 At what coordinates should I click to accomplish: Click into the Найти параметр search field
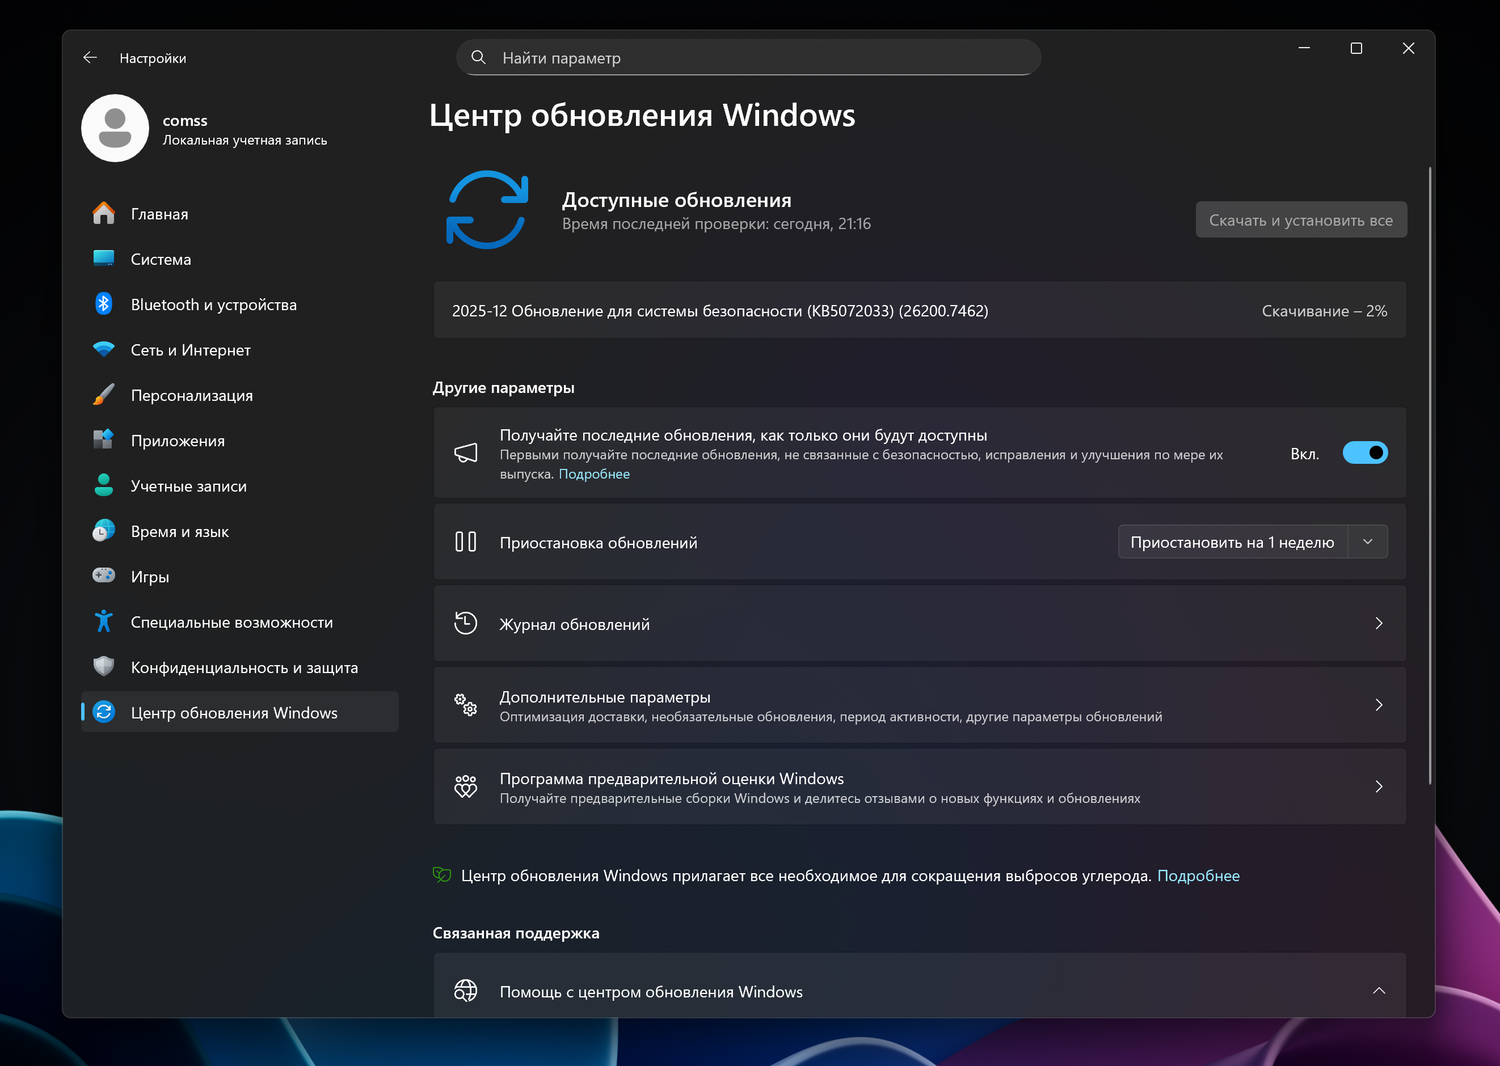tap(749, 58)
